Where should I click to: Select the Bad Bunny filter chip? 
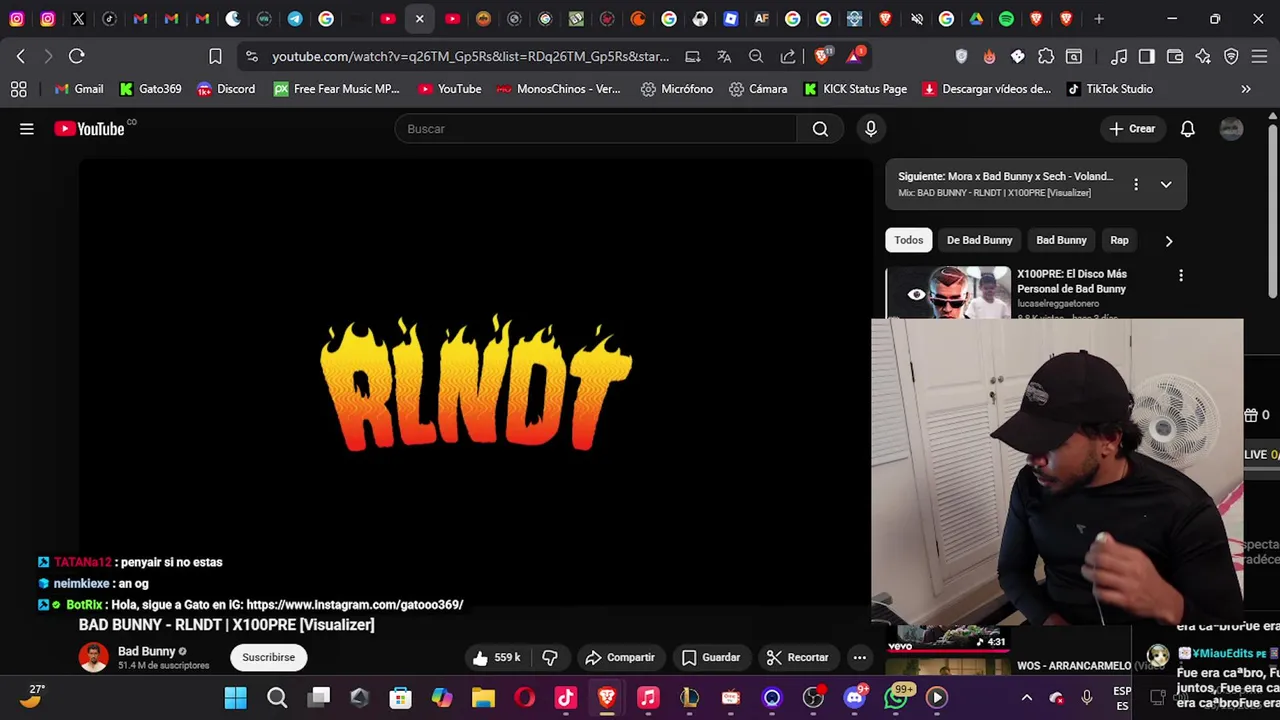[x=1061, y=240]
